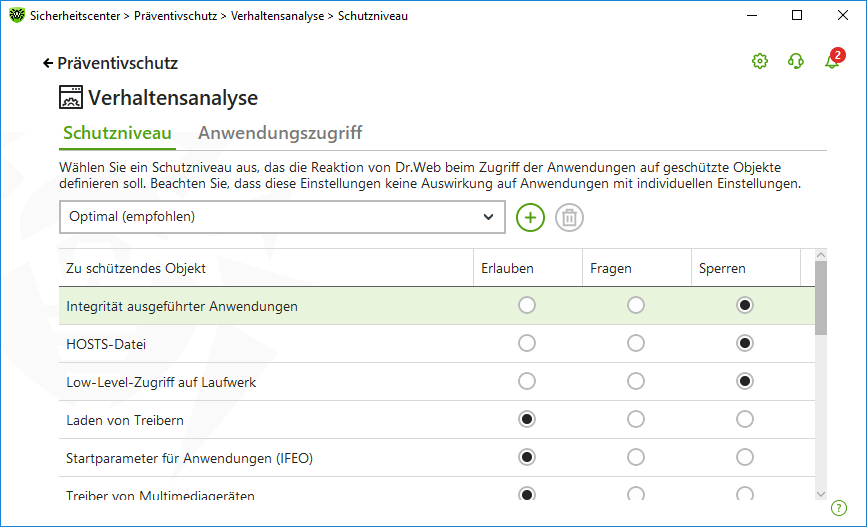Open support via the headset icon
Viewport: 867px width, 527px height.
point(796,61)
